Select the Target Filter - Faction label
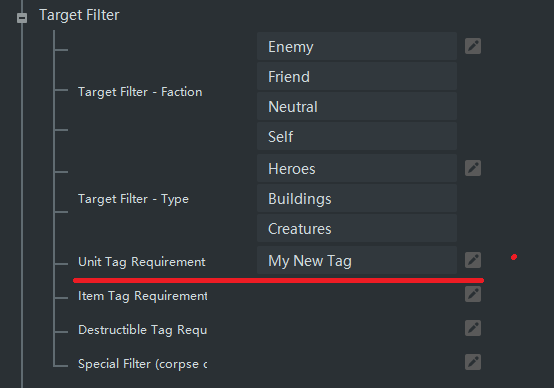554x388 pixels. 140,92
